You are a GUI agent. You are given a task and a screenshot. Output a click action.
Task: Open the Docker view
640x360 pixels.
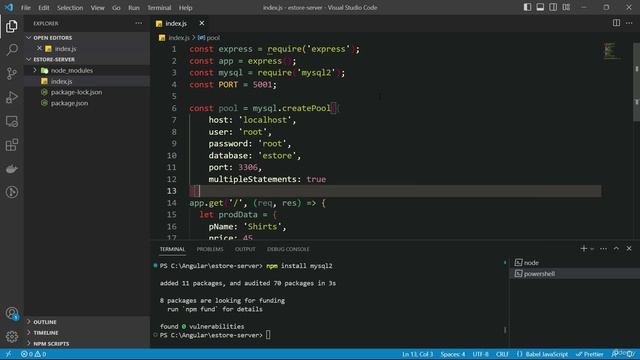(x=11, y=169)
